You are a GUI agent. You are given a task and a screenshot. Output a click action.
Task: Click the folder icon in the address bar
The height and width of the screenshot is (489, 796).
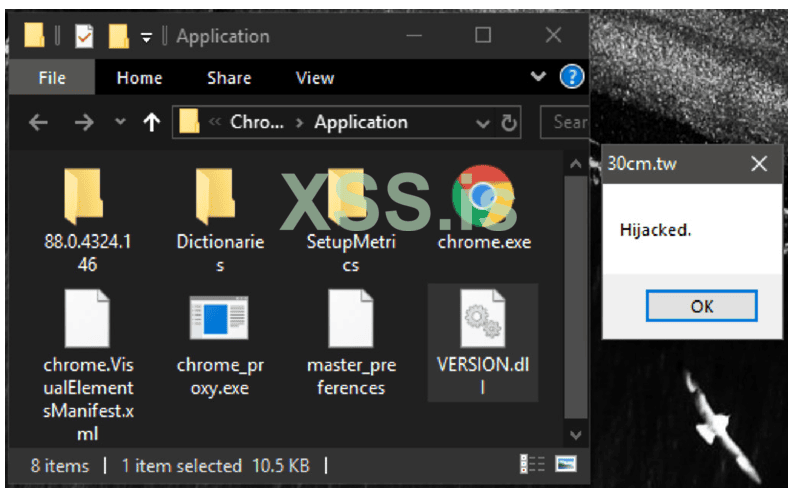189,122
